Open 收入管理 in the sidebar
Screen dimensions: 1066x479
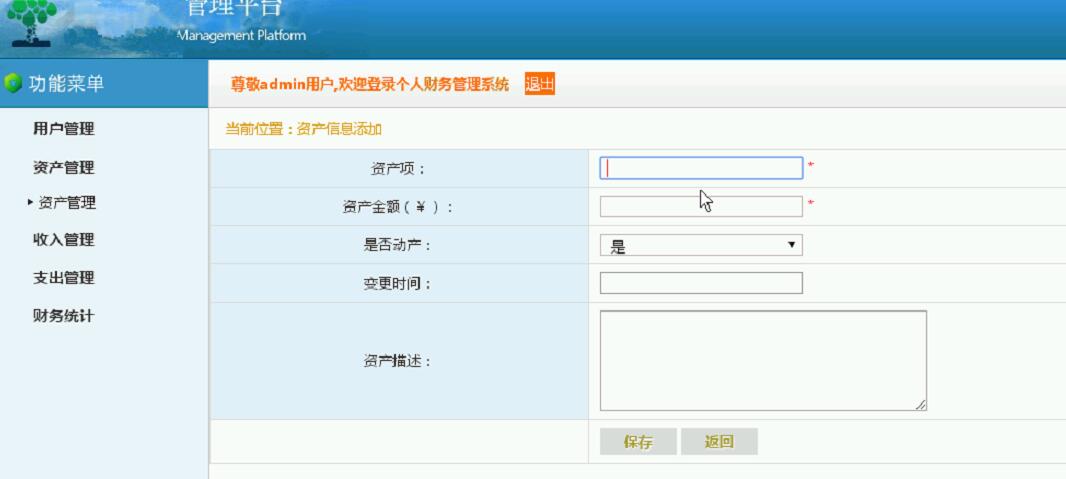pyautogui.click(x=64, y=240)
